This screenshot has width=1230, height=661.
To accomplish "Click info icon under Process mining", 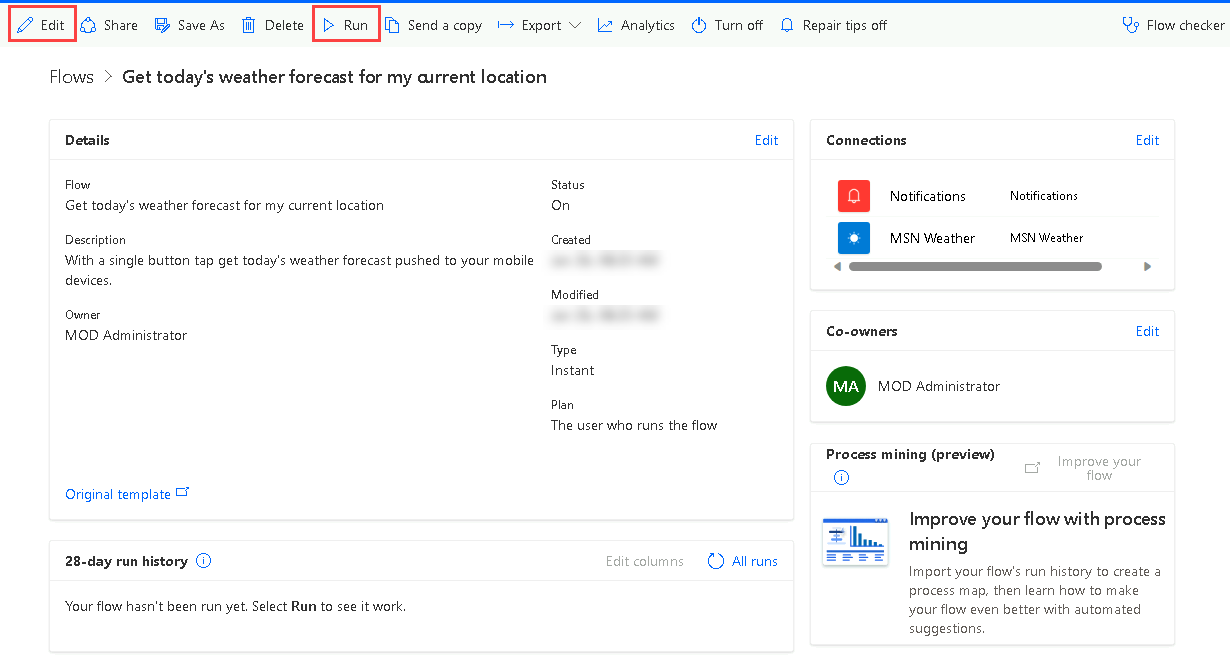I will pos(841,477).
